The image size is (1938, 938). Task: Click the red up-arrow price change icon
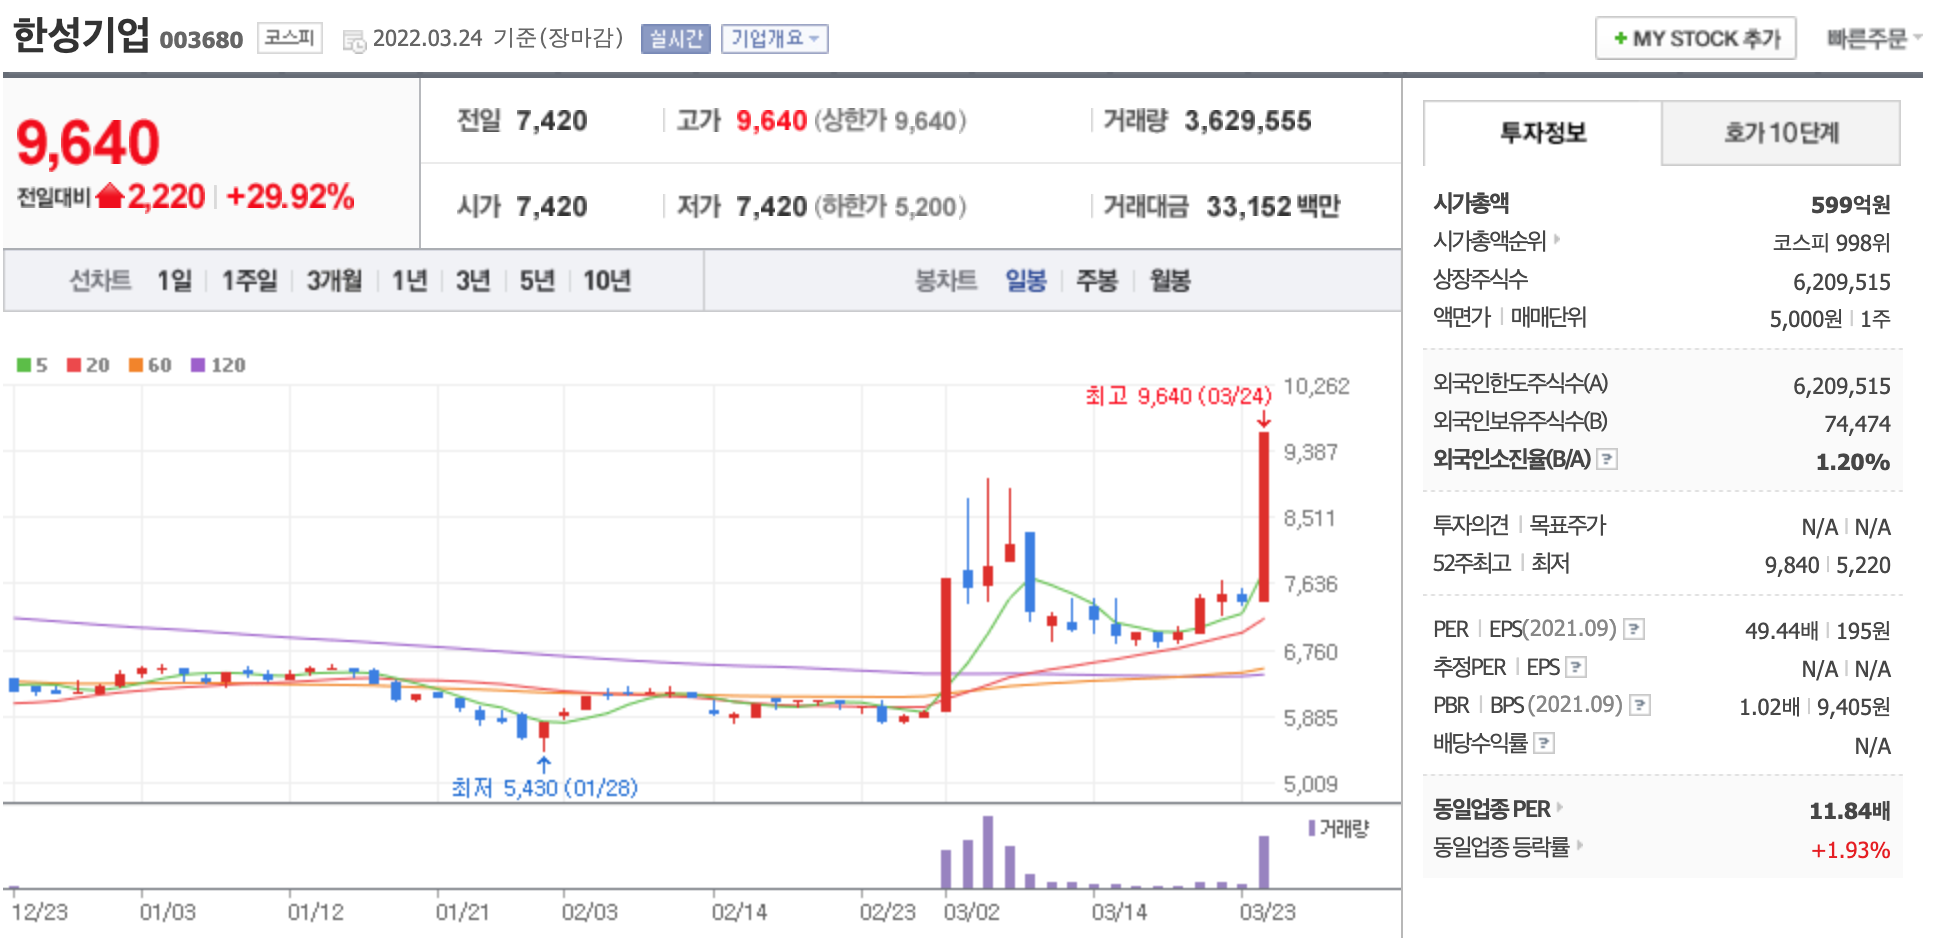pyautogui.click(x=110, y=196)
